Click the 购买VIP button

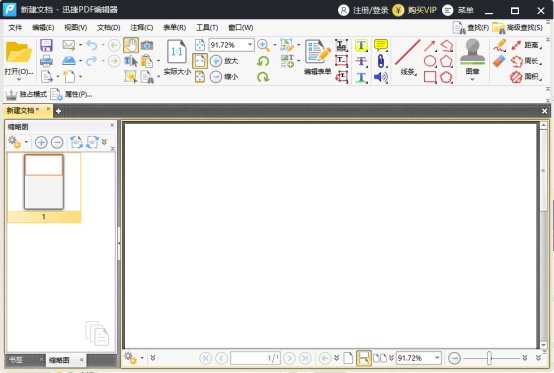(x=414, y=10)
